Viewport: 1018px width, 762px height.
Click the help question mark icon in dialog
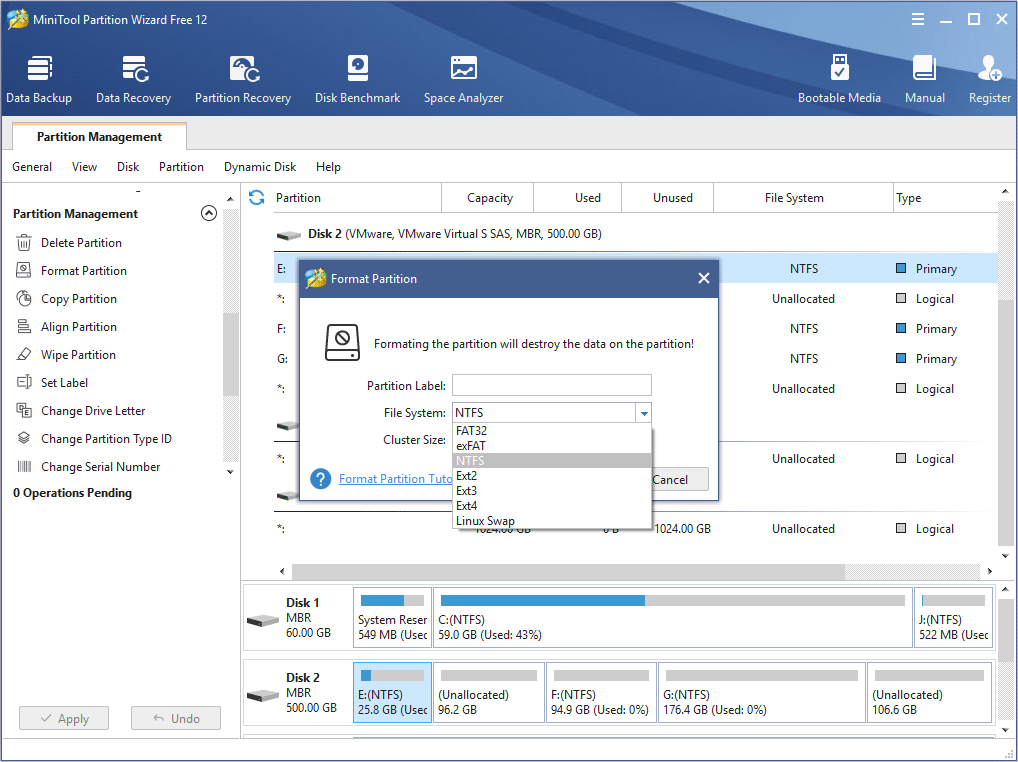click(x=321, y=479)
